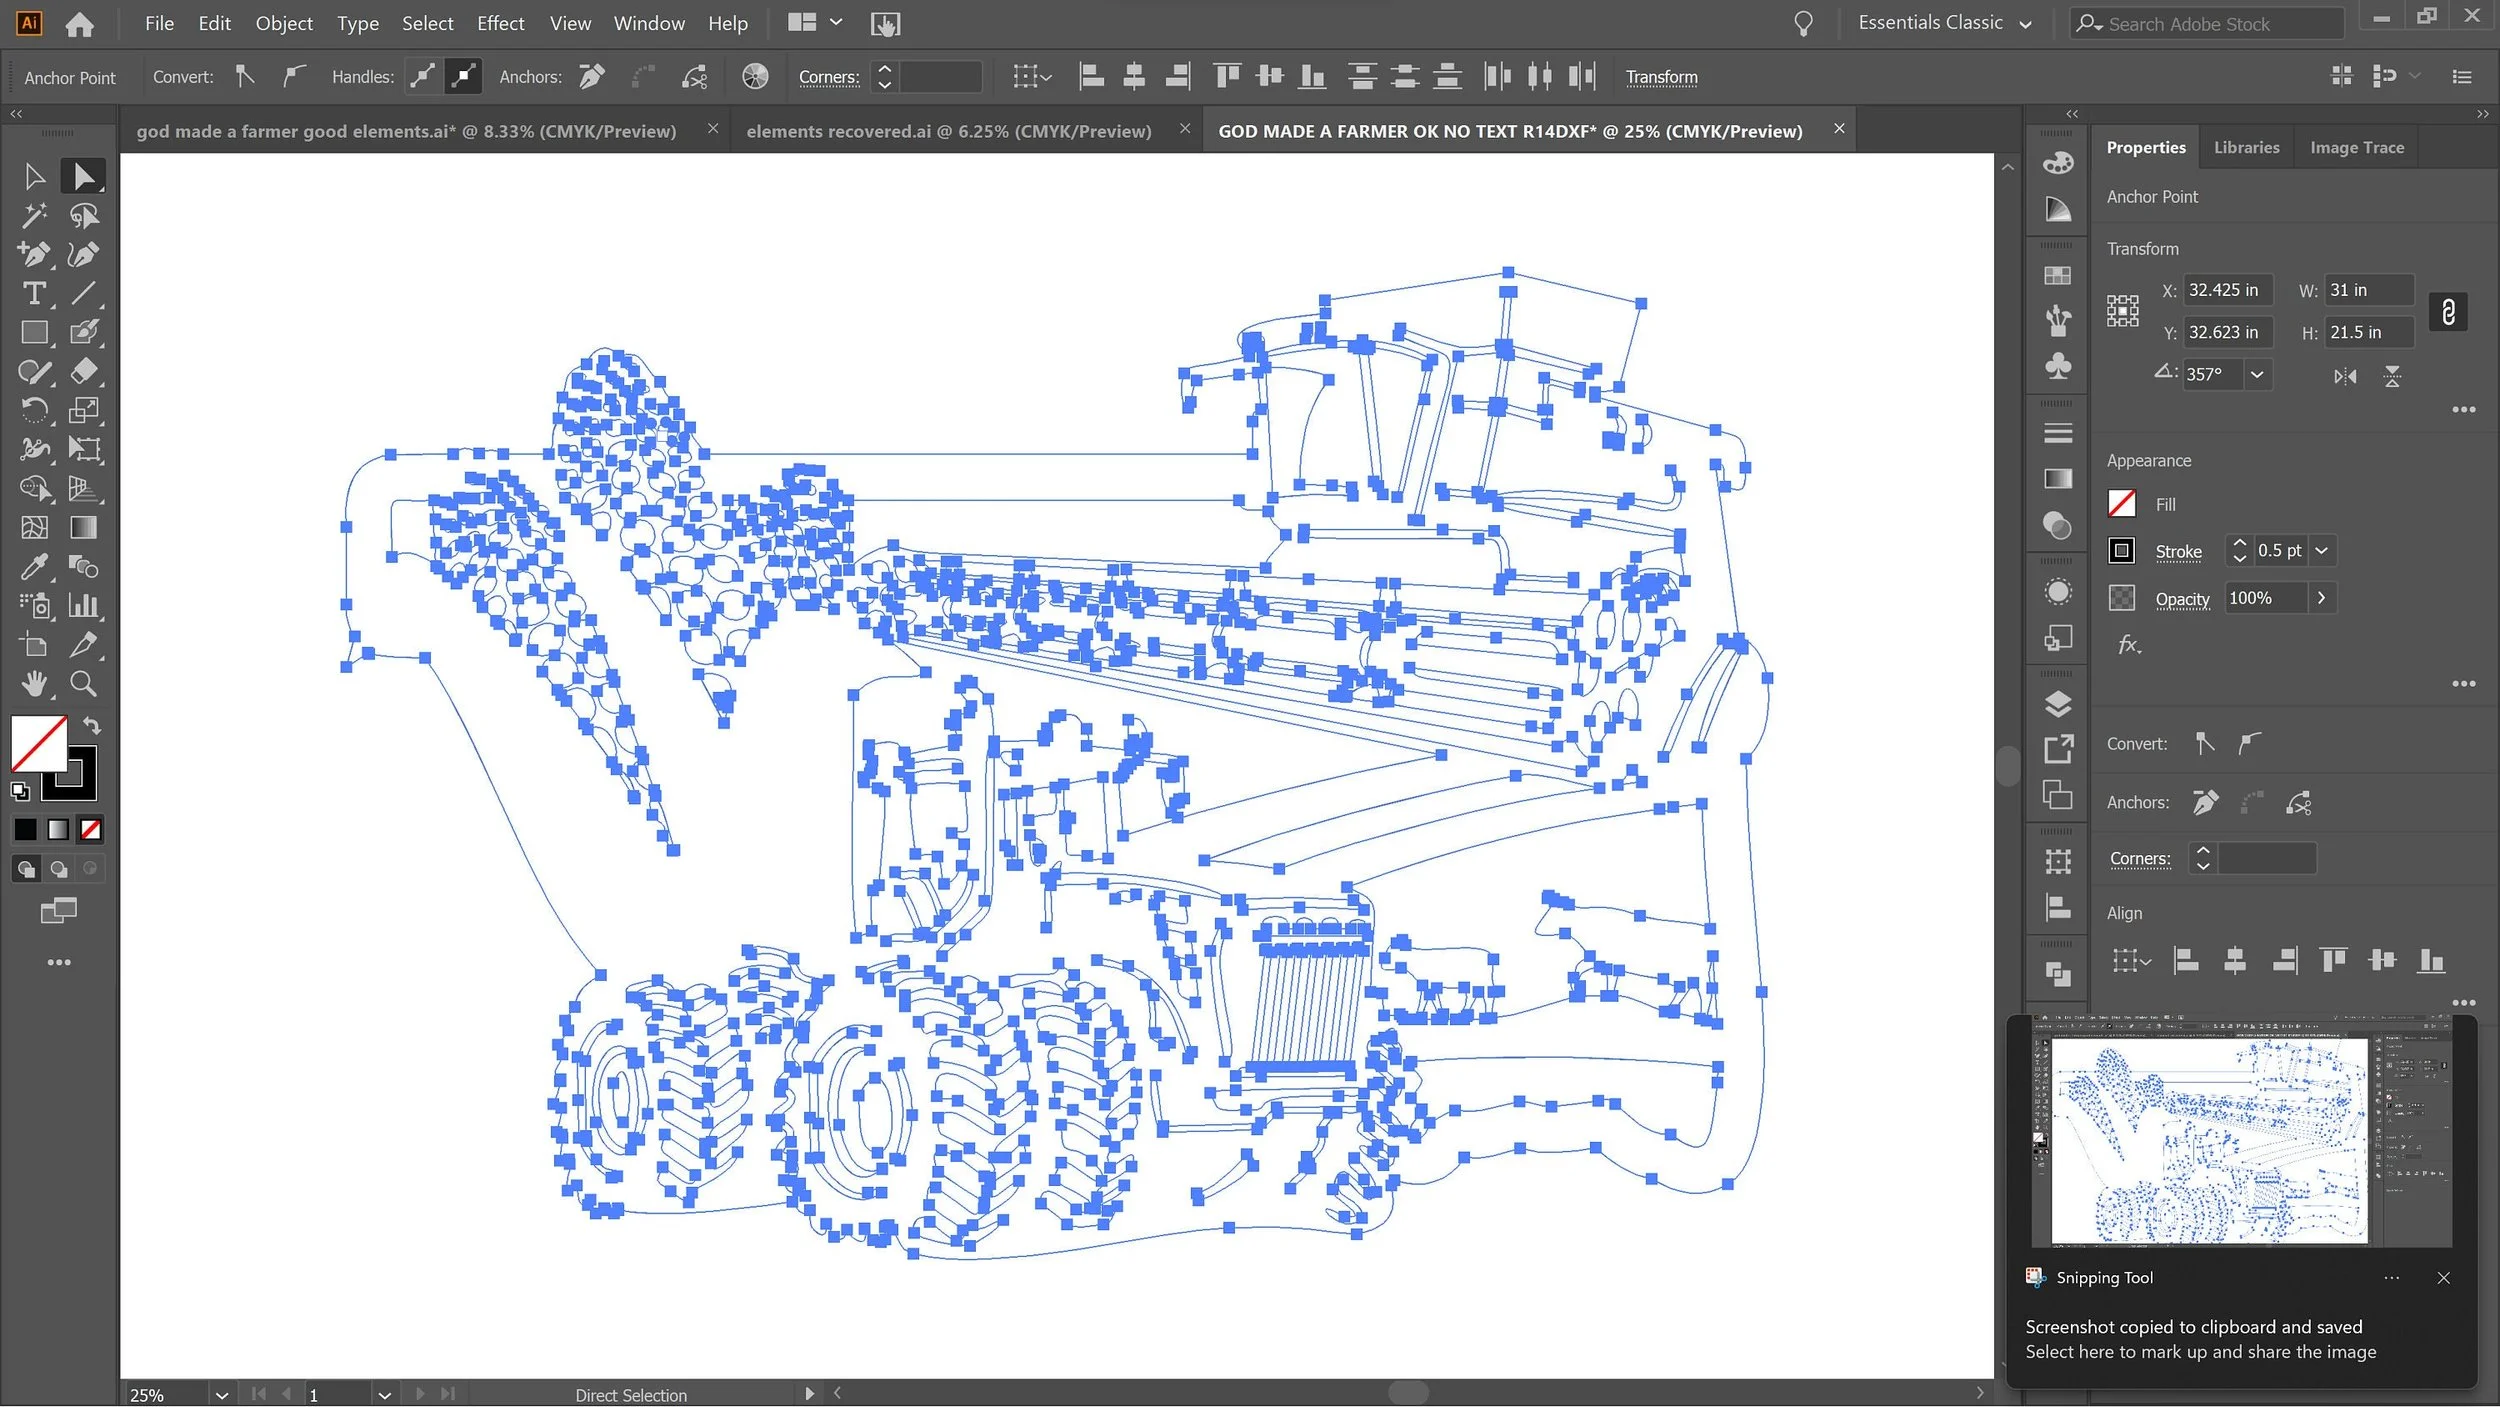Select the Zoom tool
The width and height of the screenshot is (2500, 1407).
[x=83, y=684]
